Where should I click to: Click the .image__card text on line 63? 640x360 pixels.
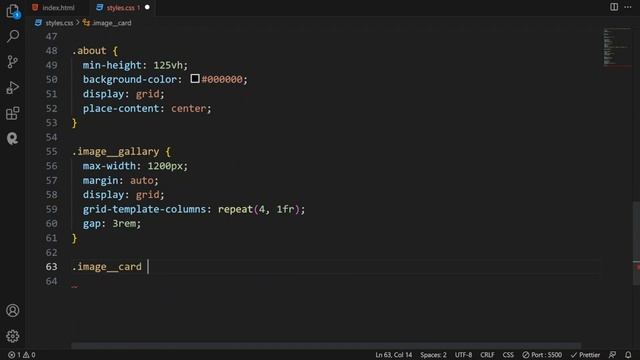pos(107,267)
